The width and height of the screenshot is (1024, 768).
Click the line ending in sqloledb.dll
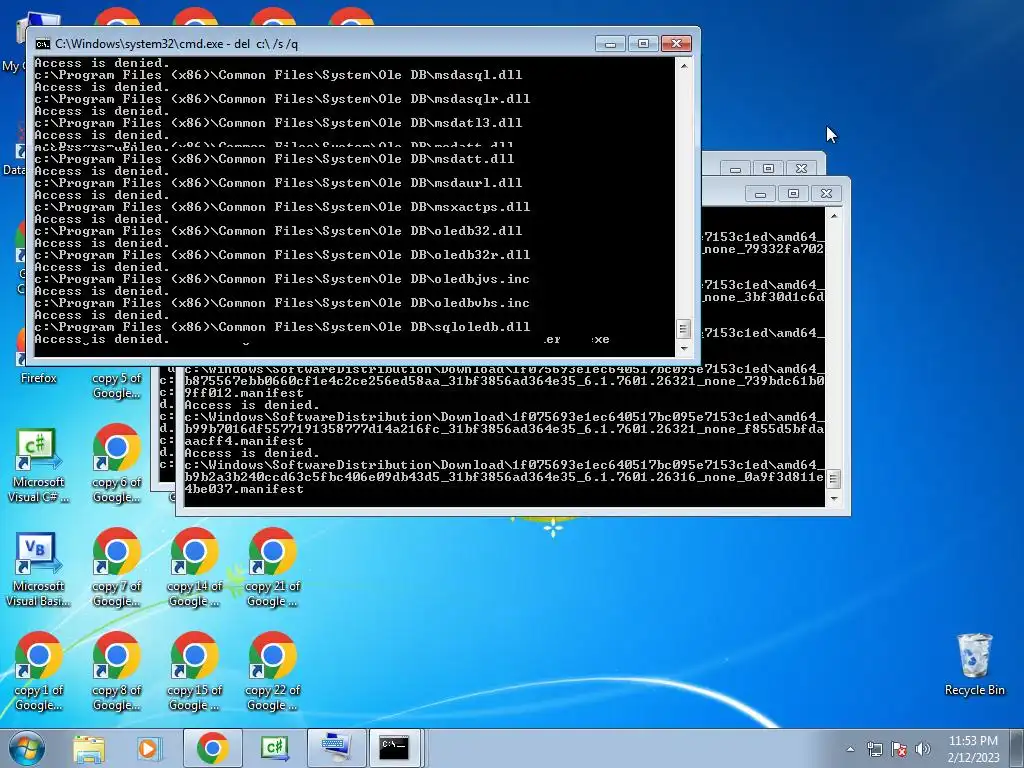tap(282, 327)
